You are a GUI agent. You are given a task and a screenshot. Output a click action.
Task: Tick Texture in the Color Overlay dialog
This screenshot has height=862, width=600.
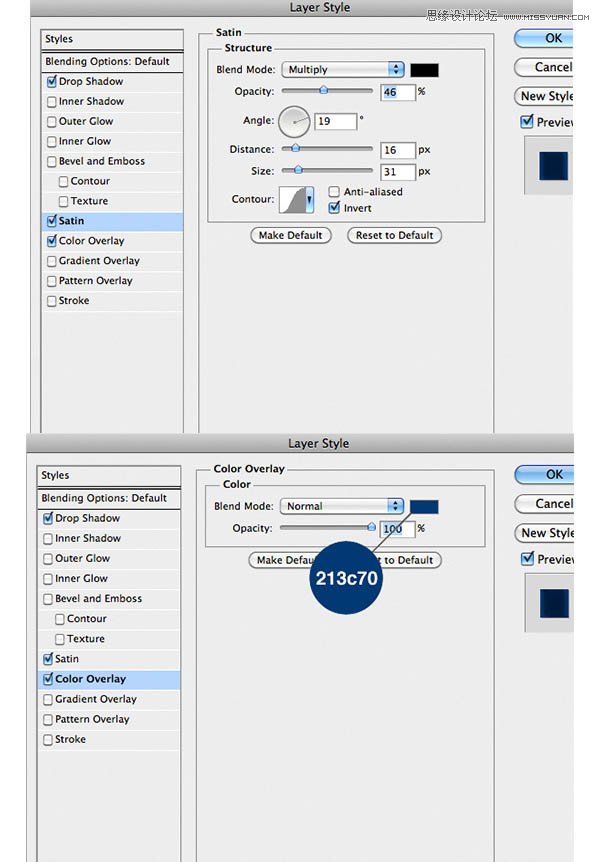60,639
